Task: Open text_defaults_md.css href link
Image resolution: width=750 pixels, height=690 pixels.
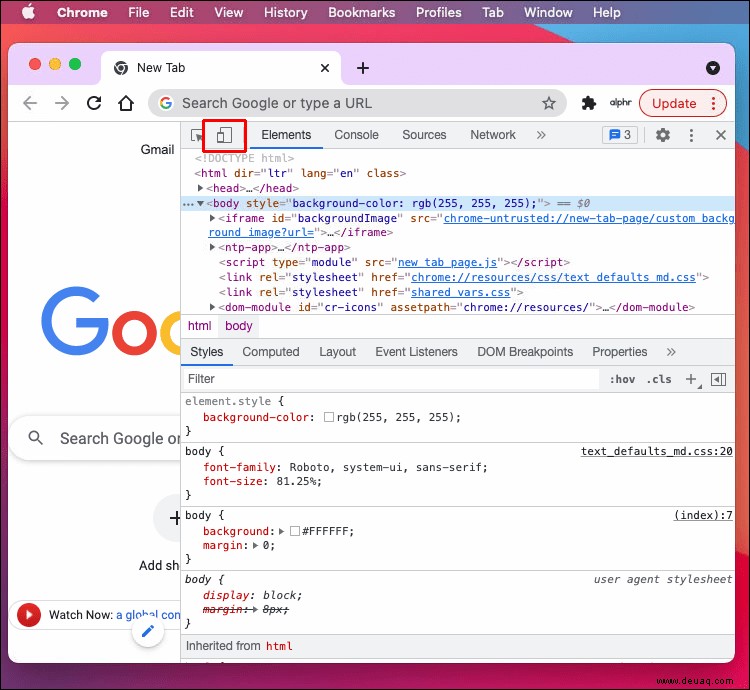Action: (x=553, y=277)
